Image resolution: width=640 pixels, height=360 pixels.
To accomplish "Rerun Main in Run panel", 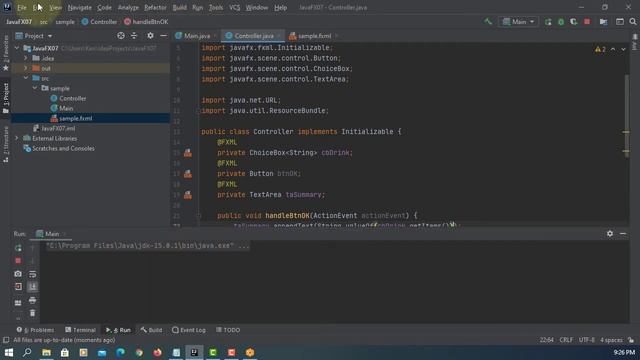I will tap(18, 248).
